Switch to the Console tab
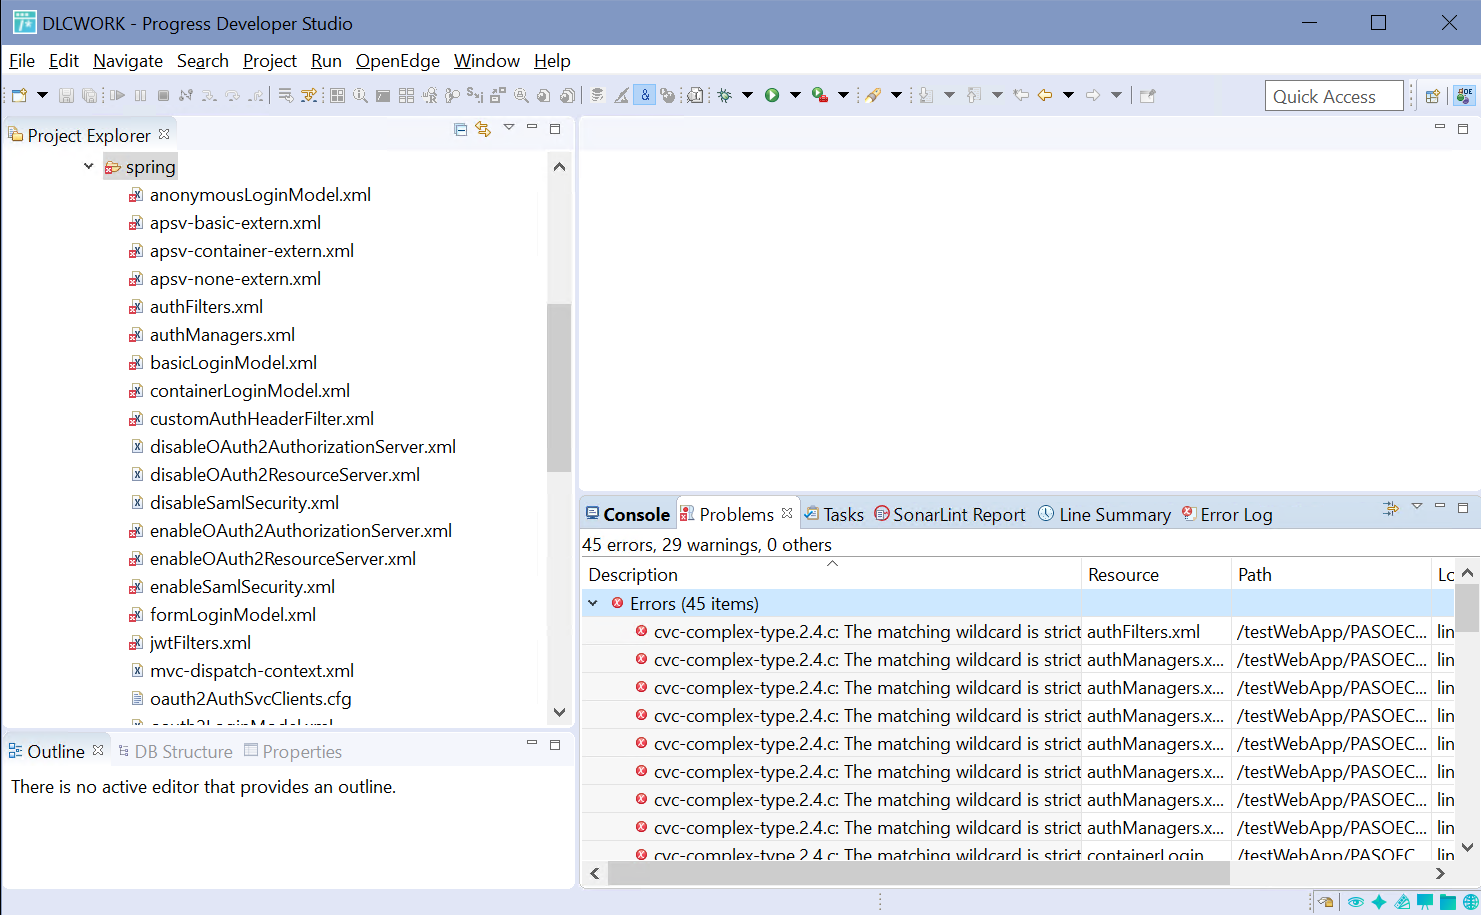The image size is (1481, 915). [628, 514]
